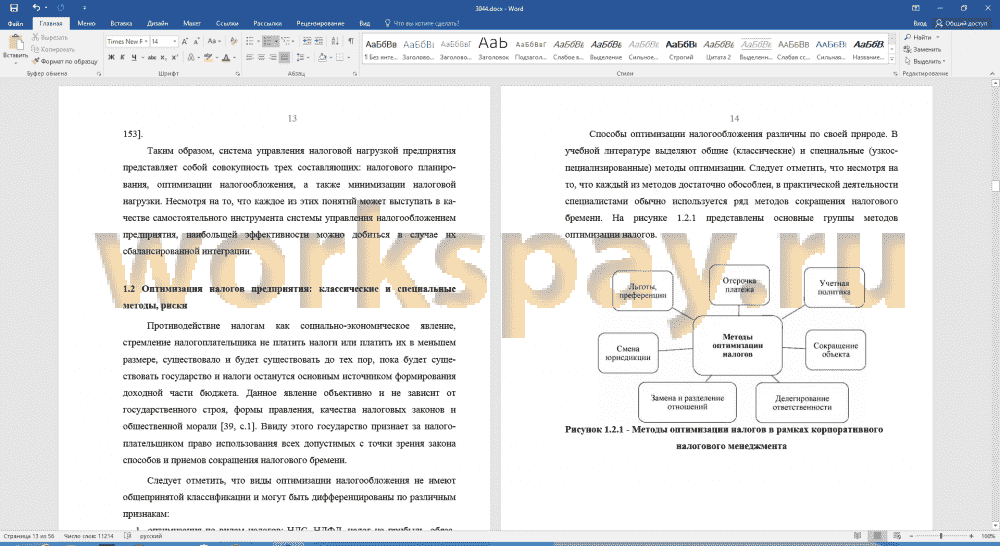Click the zoom slider handle

[x=941, y=536]
